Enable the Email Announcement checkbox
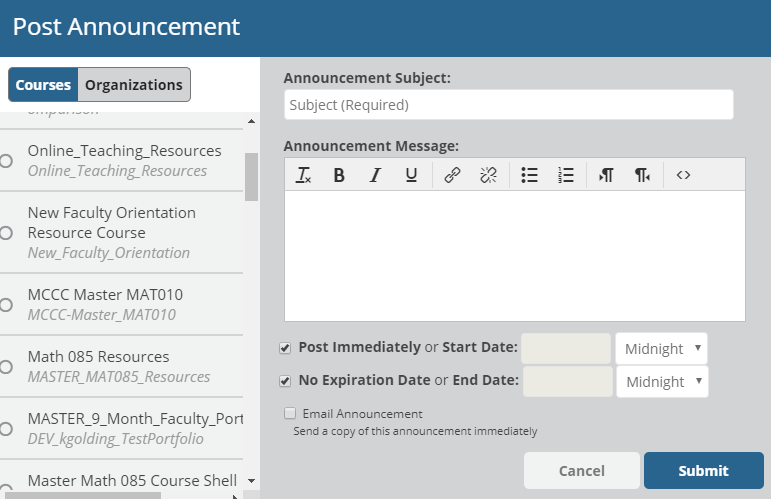 tap(290, 413)
